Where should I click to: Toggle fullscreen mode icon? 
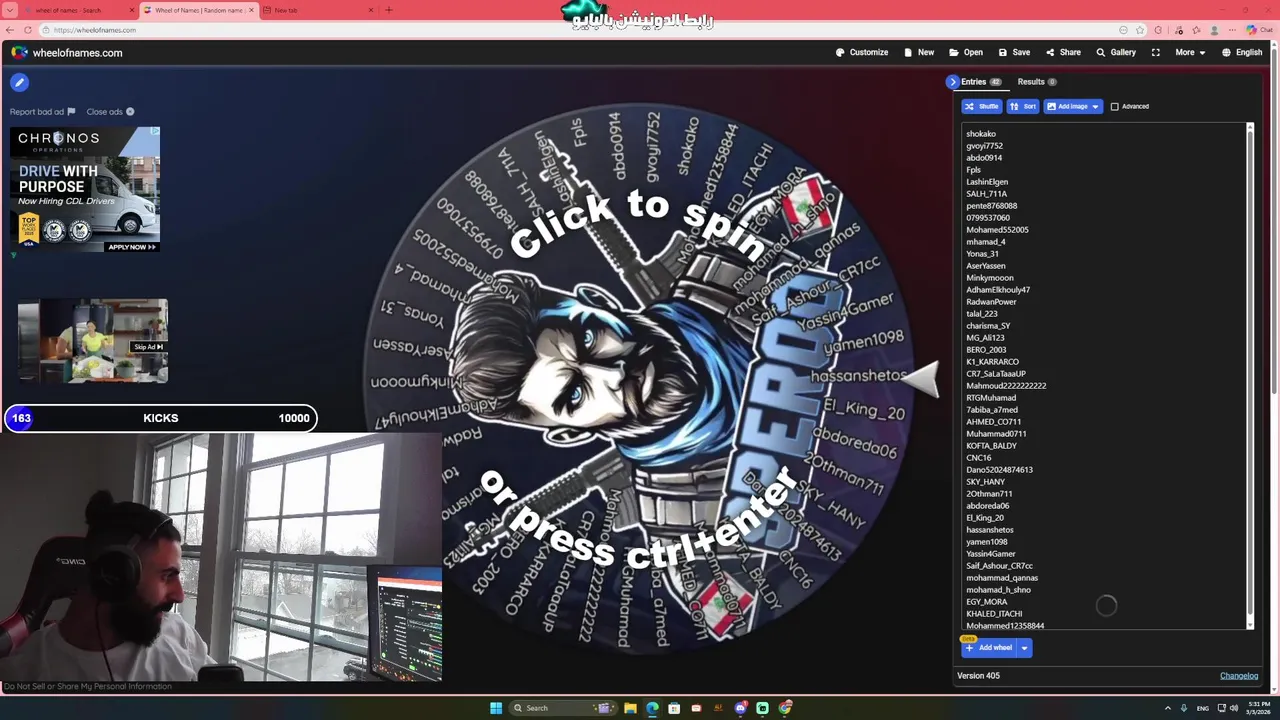point(1156,52)
